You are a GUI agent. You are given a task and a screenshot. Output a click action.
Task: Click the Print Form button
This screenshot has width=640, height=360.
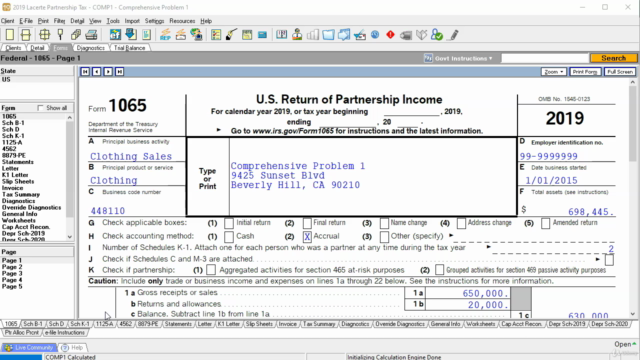tap(585, 72)
